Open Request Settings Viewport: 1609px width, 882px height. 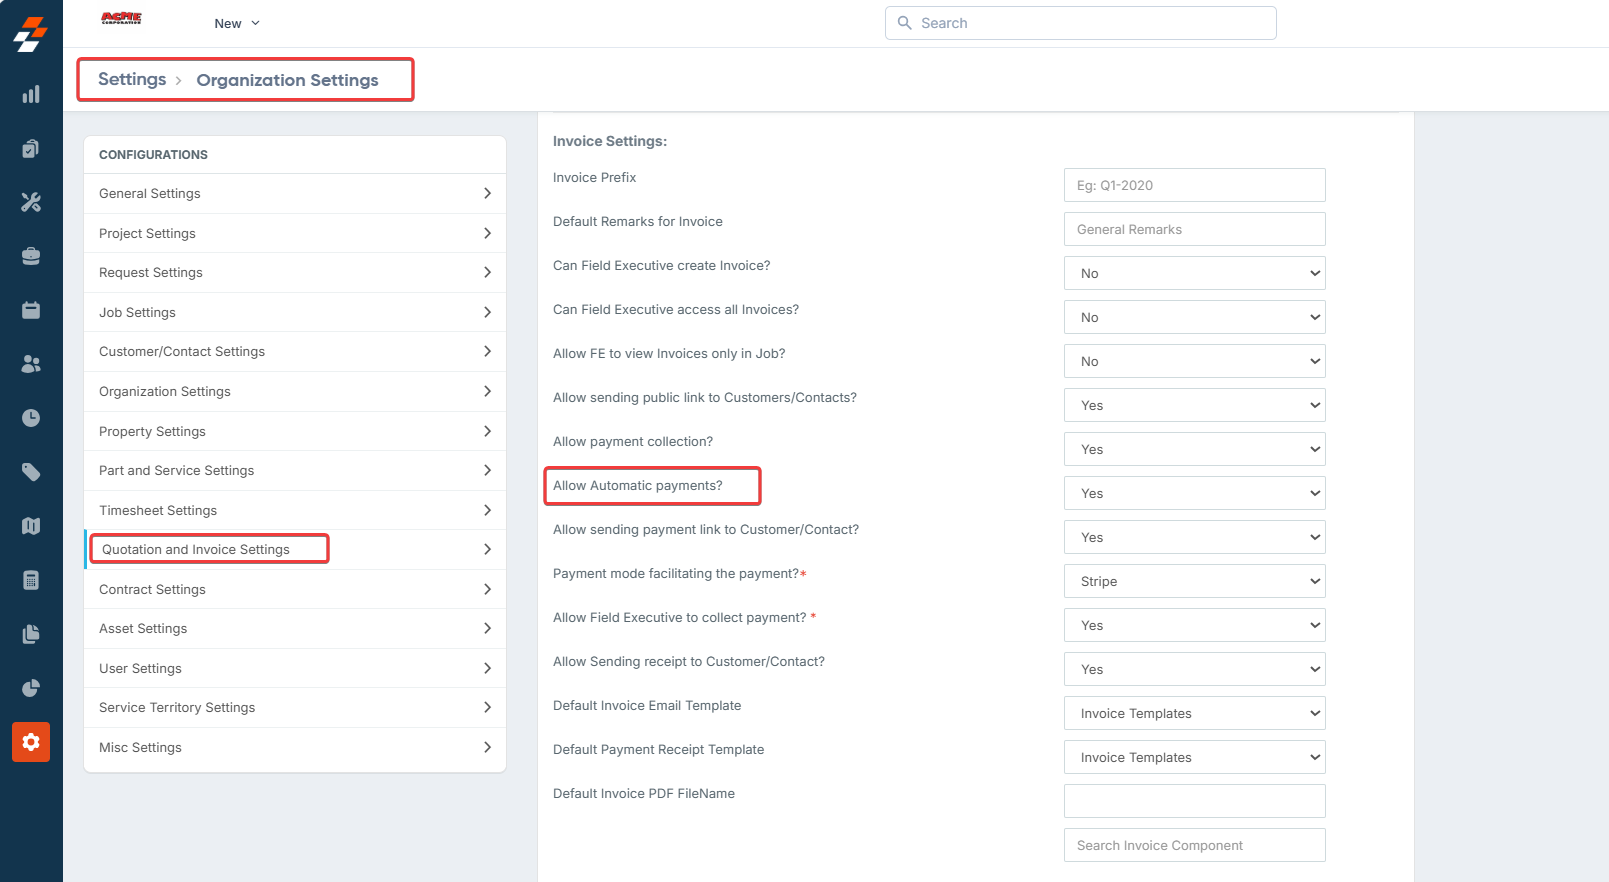coord(295,272)
